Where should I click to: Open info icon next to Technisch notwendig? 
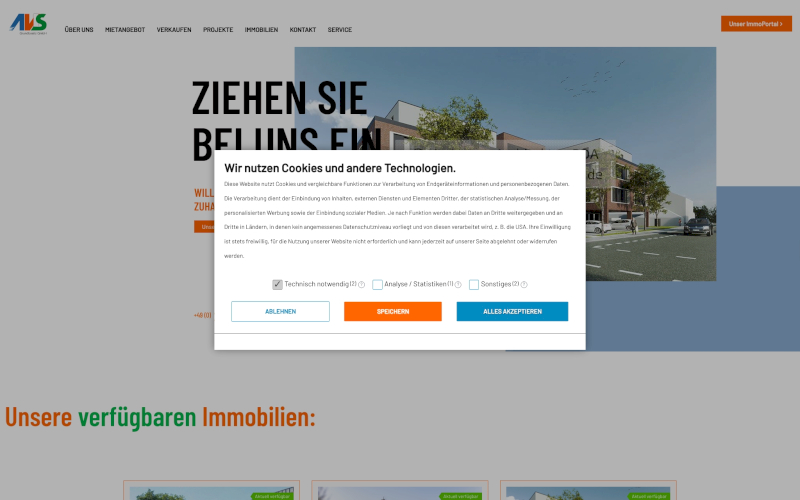[362, 285]
